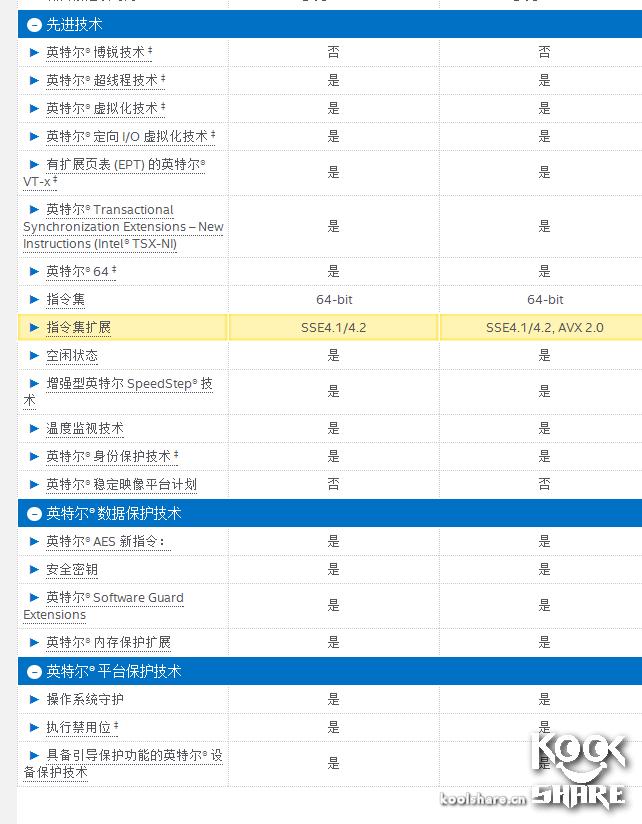
Task: Open the 执行禁用位 link
Action: coord(82,727)
